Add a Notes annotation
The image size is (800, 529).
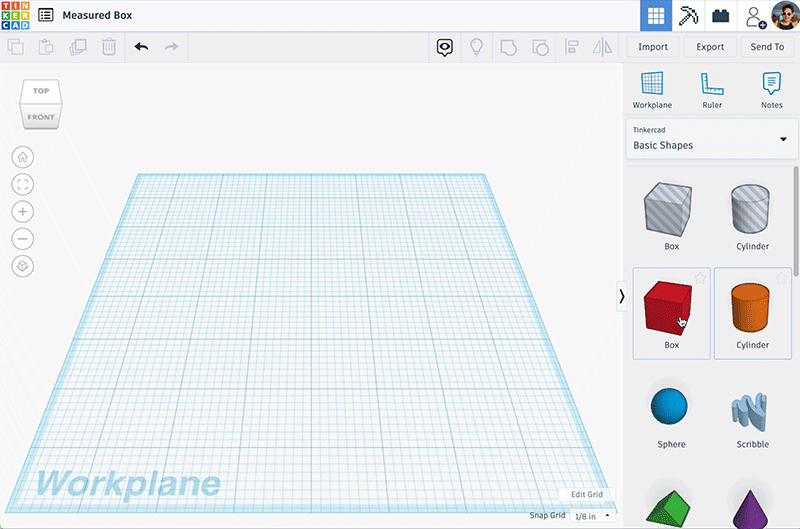pyautogui.click(x=771, y=90)
